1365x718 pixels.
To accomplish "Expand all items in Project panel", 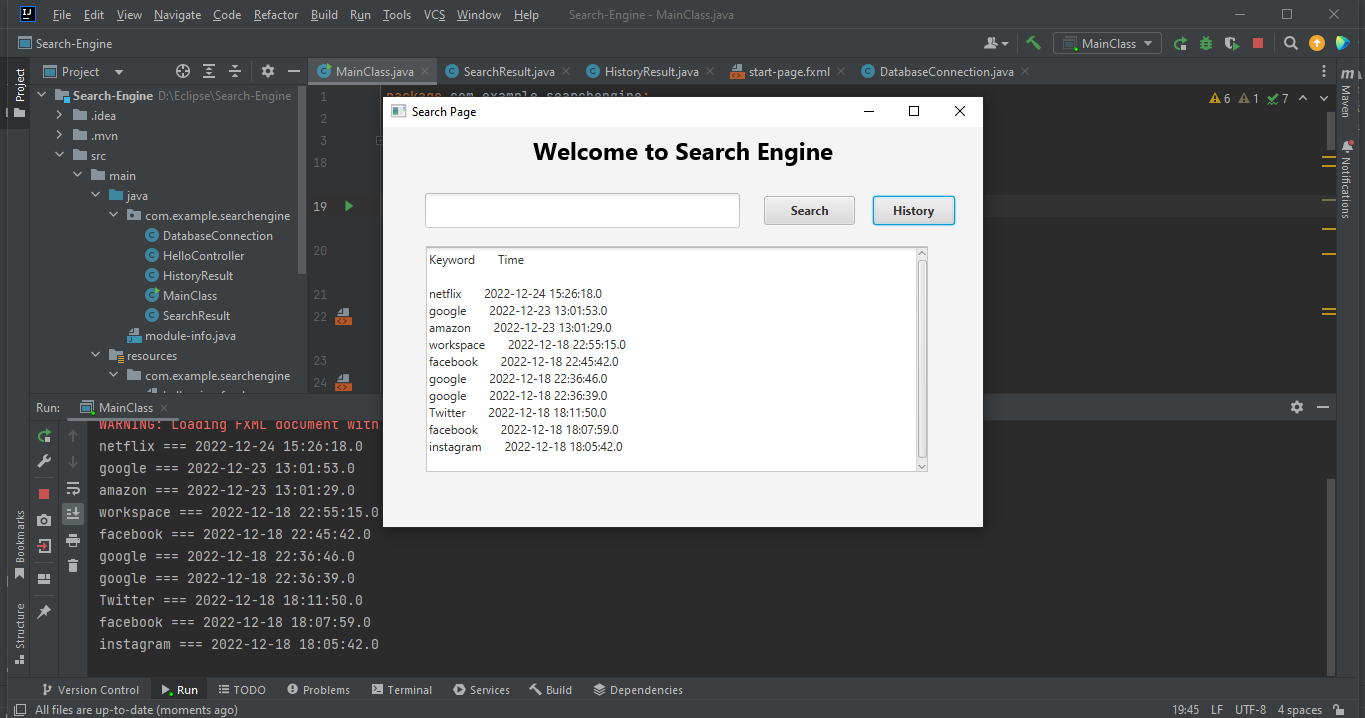I will [209, 71].
